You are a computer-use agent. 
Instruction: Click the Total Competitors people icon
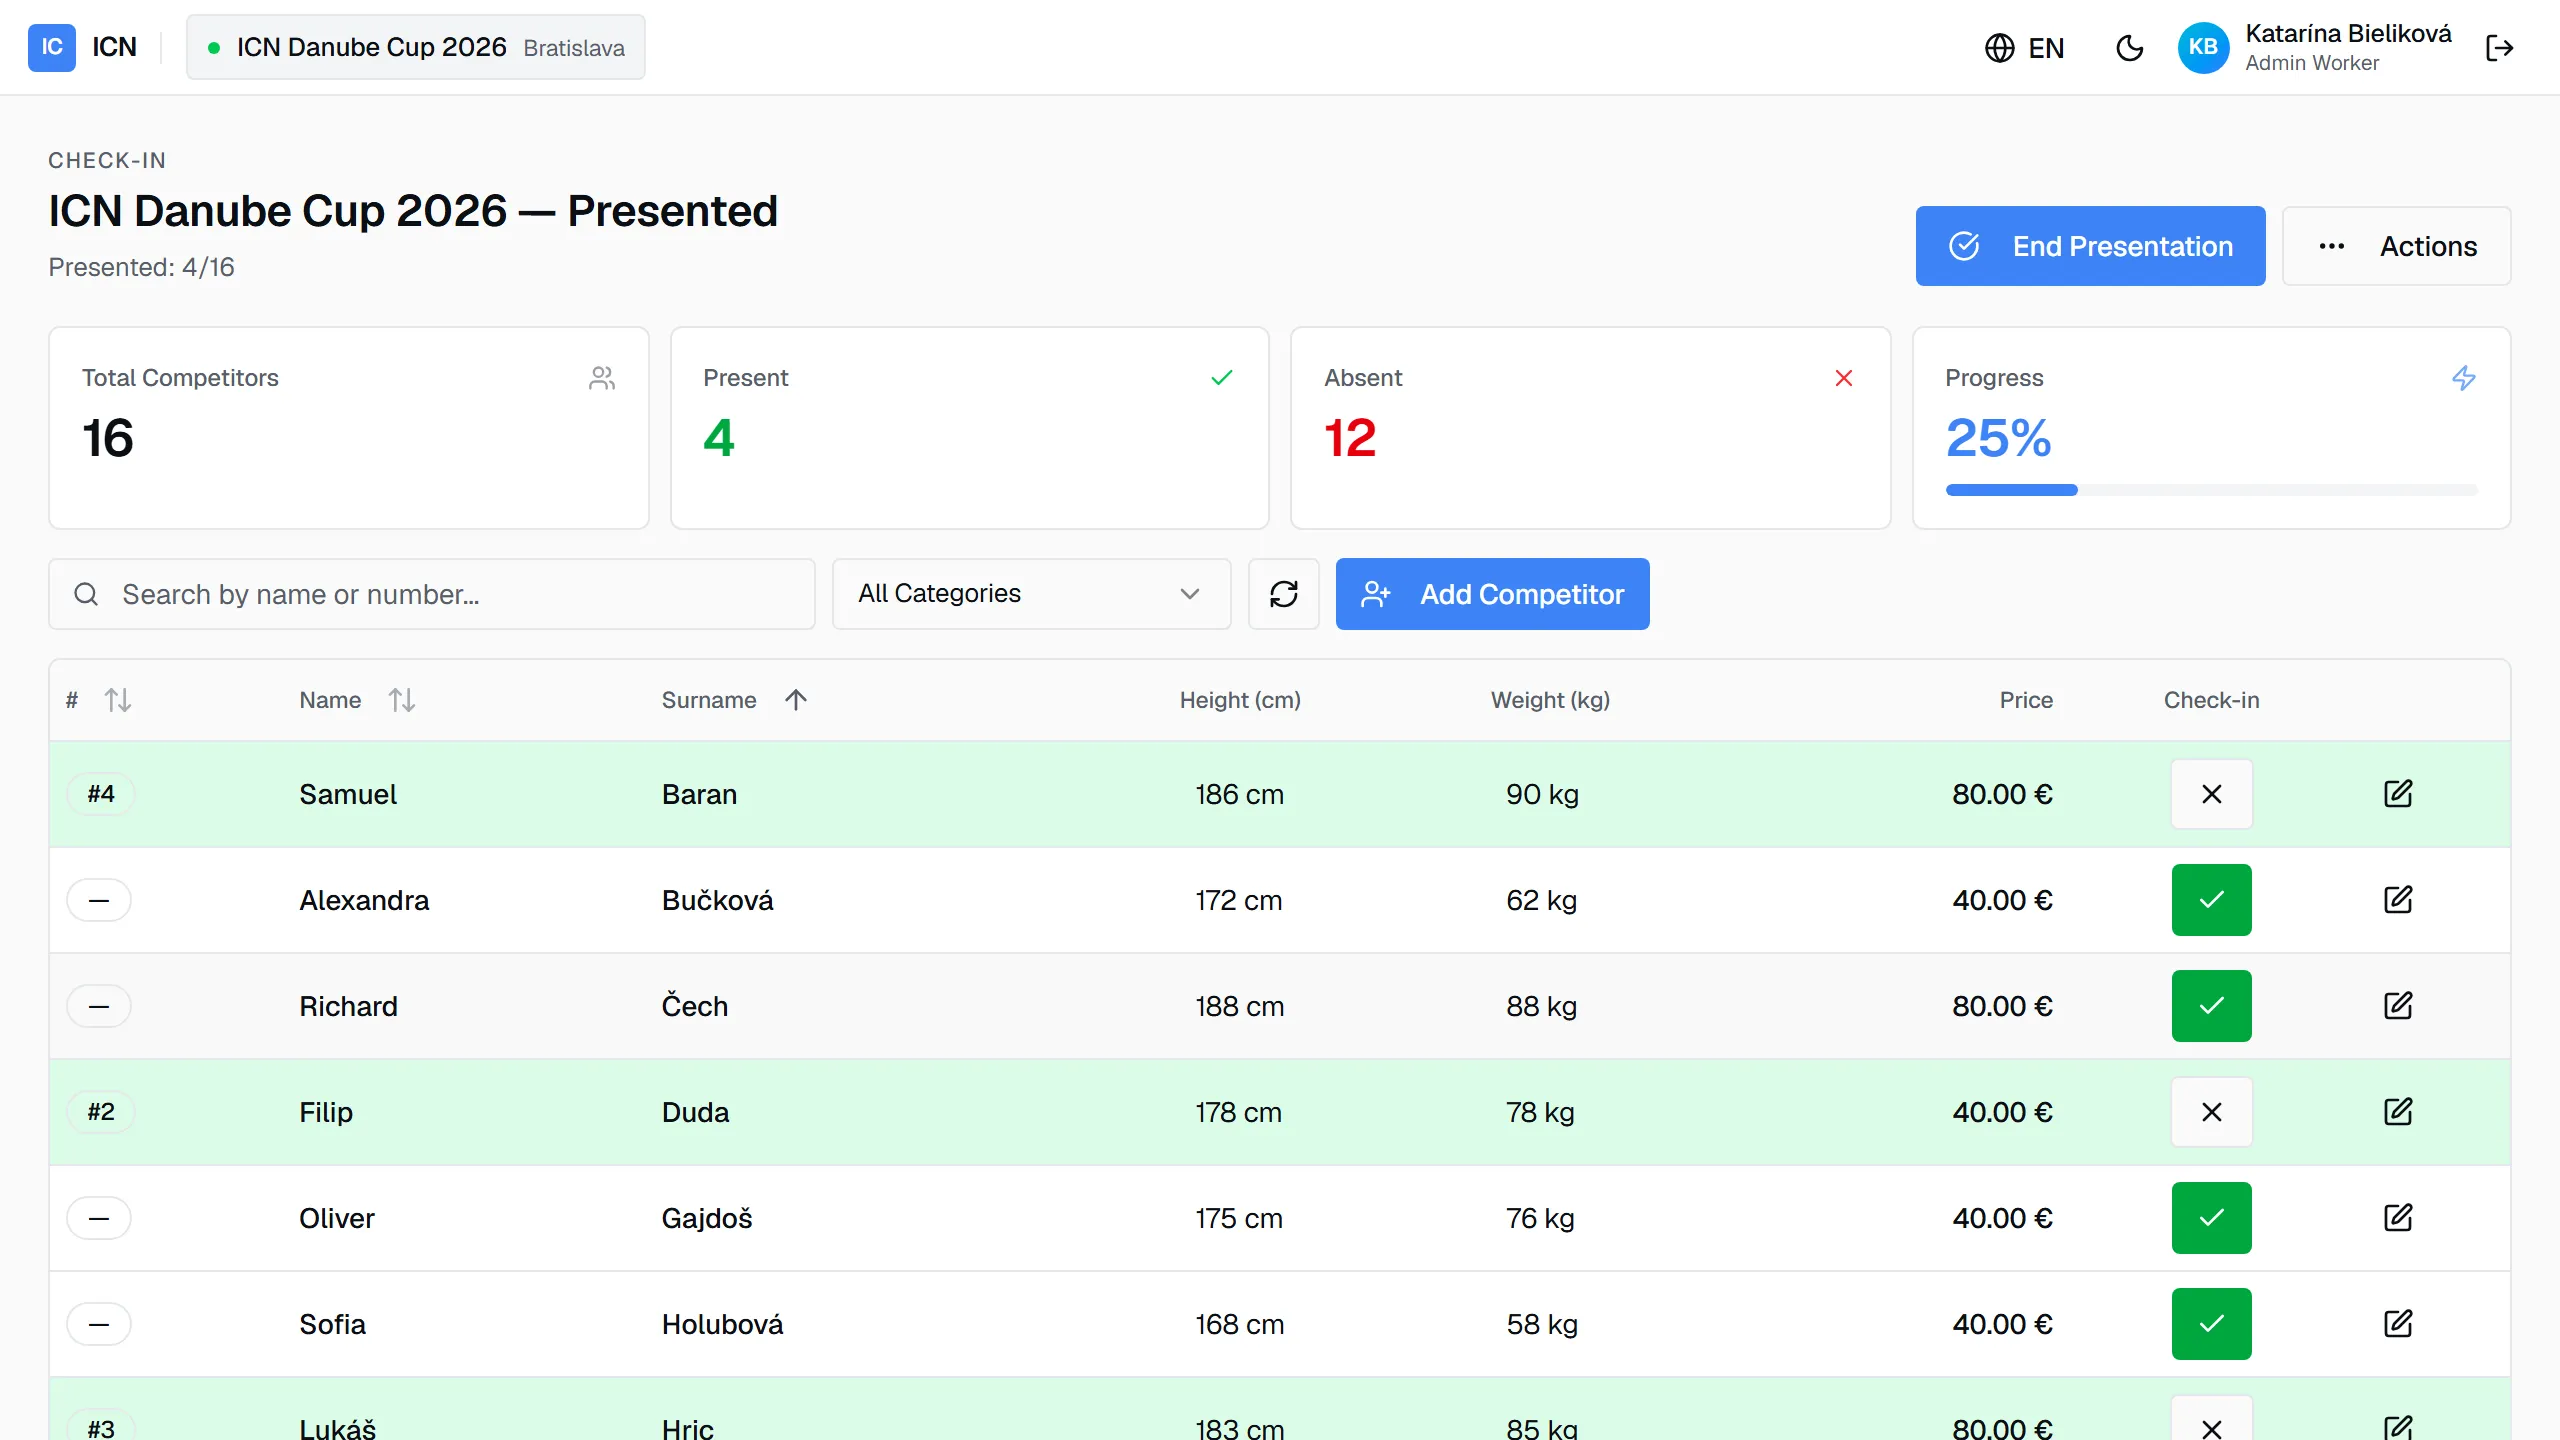pyautogui.click(x=602, y=378)
